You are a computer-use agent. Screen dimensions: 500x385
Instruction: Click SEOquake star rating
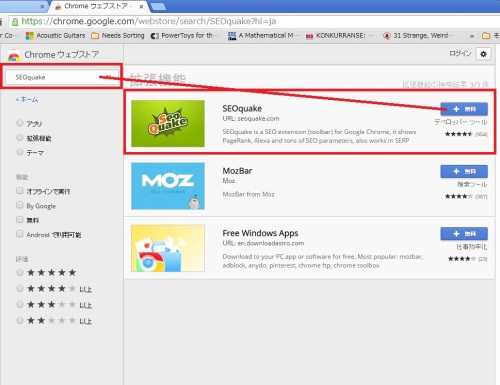pos(459,134)
